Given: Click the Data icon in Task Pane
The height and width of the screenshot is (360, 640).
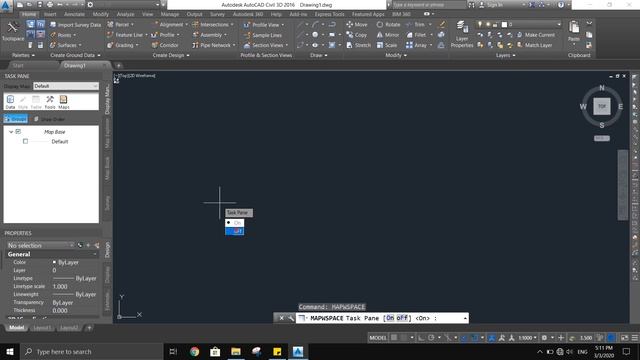Looking at the screenshot, I should click(10, 102).
